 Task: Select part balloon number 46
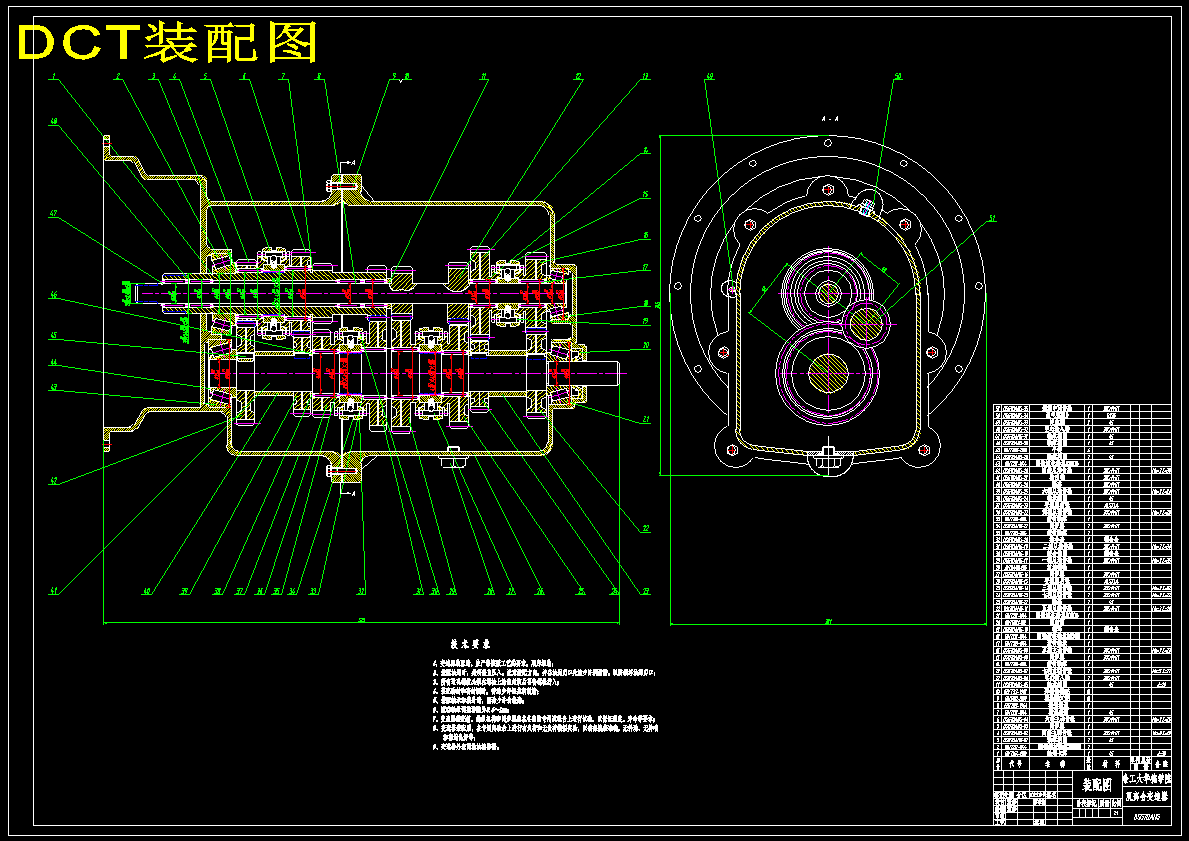[54, 297]
